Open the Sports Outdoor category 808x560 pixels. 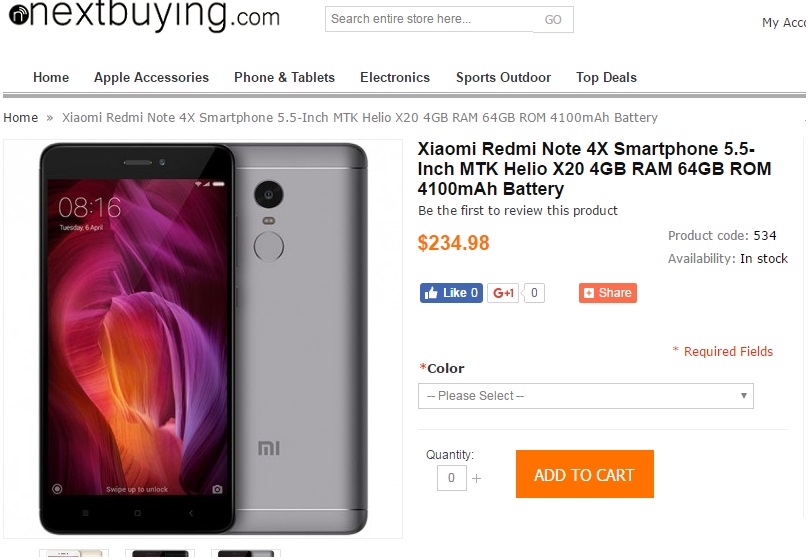coord(503,77)
